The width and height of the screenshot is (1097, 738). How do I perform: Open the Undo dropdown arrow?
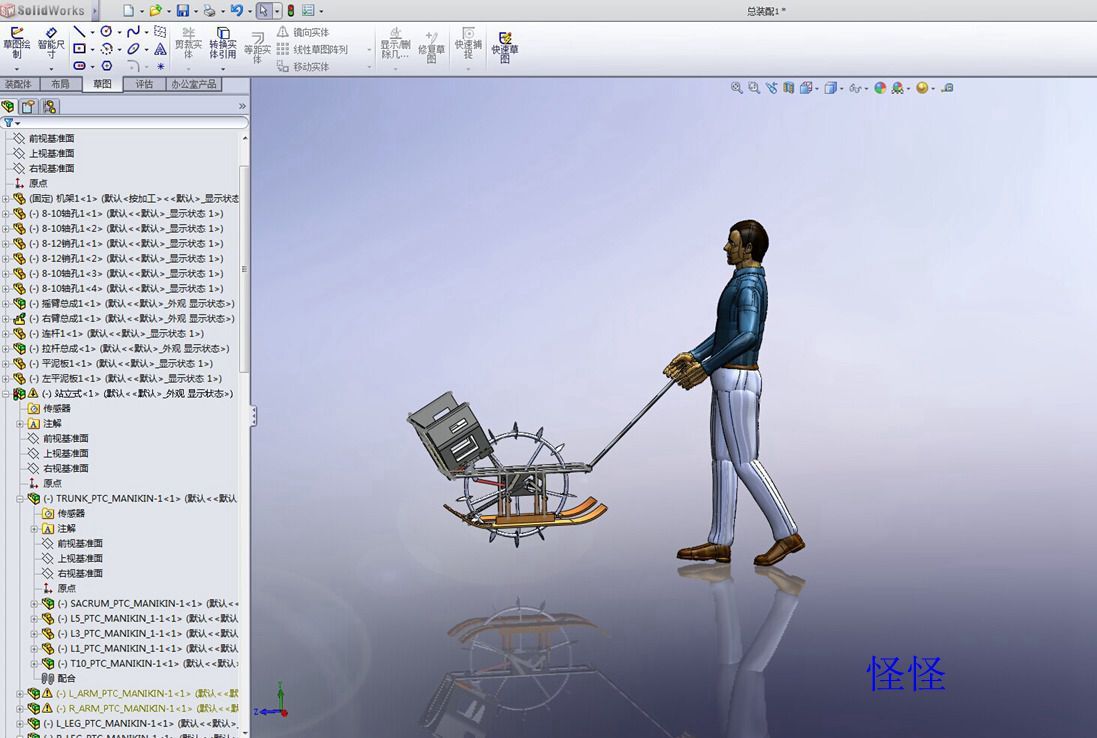(x=247, y=11)
